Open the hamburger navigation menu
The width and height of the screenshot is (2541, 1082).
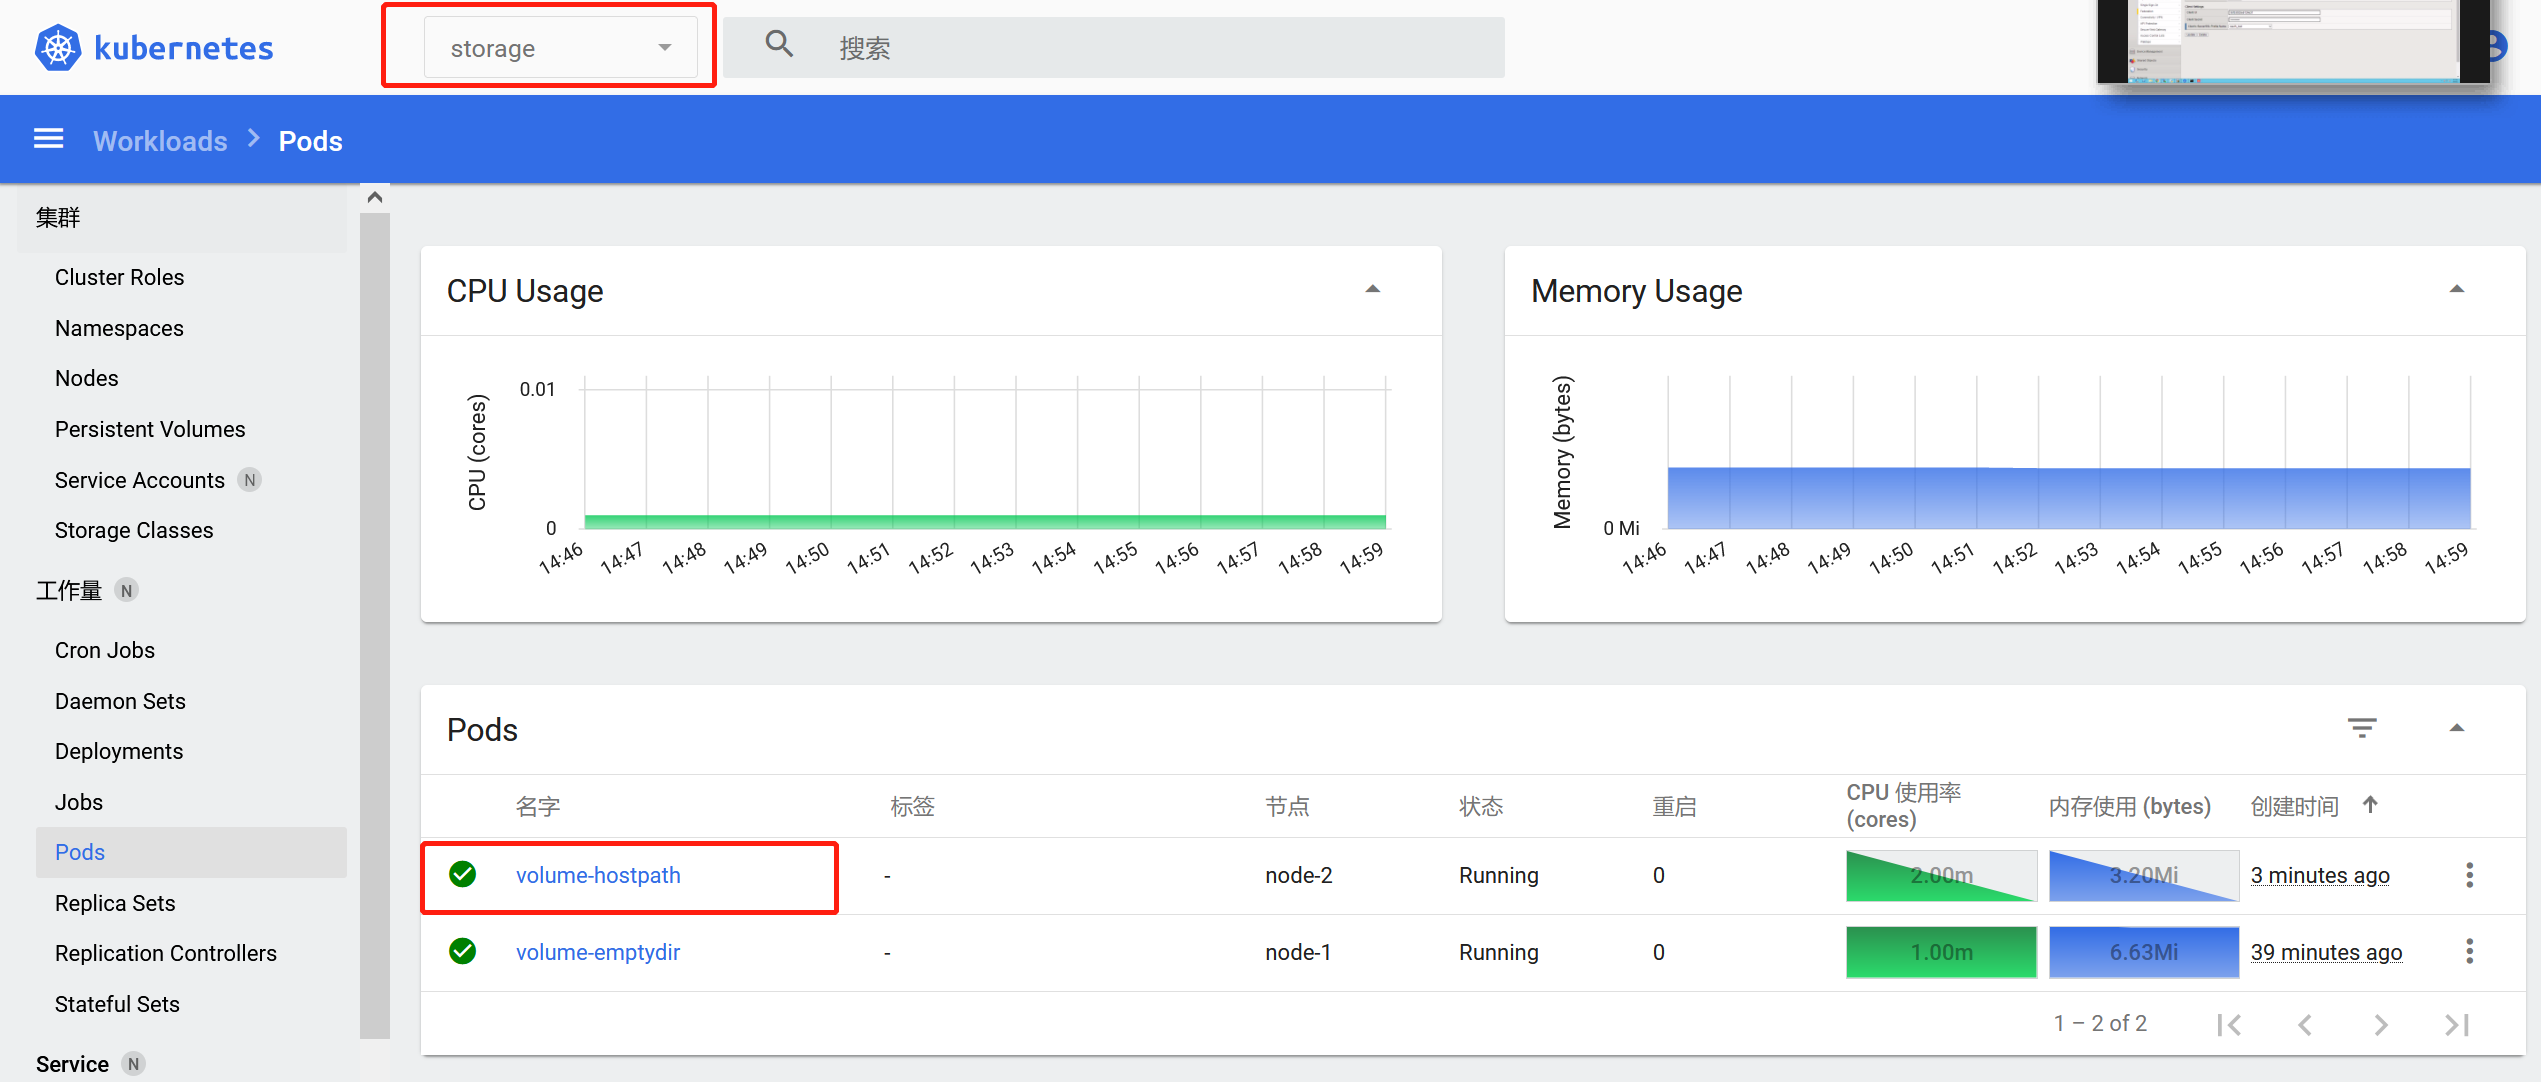click(x=49, y=140)
